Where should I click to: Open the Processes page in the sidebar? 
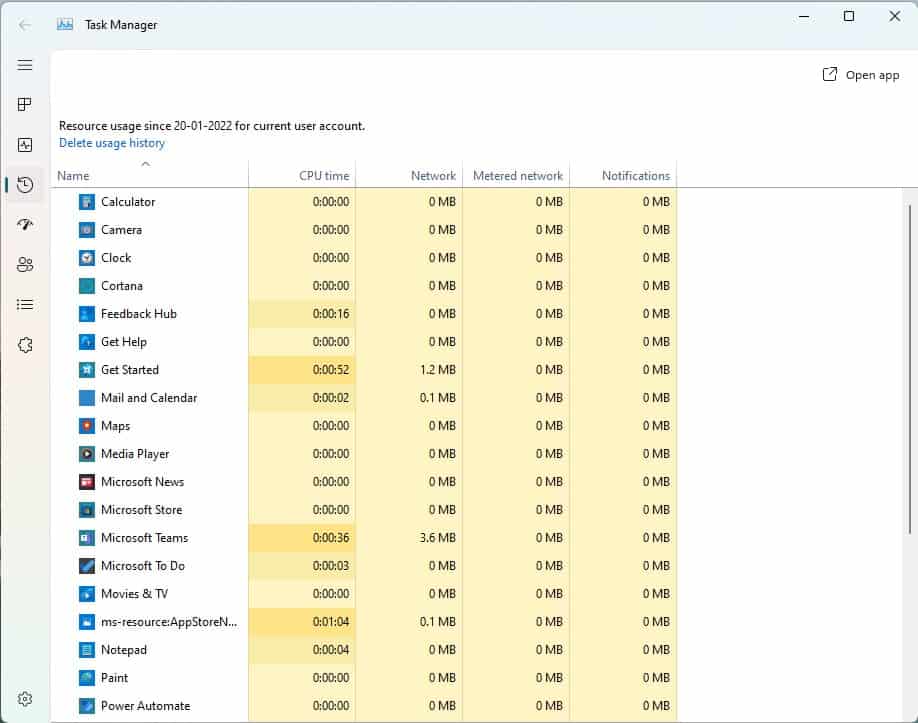(25, 104)
